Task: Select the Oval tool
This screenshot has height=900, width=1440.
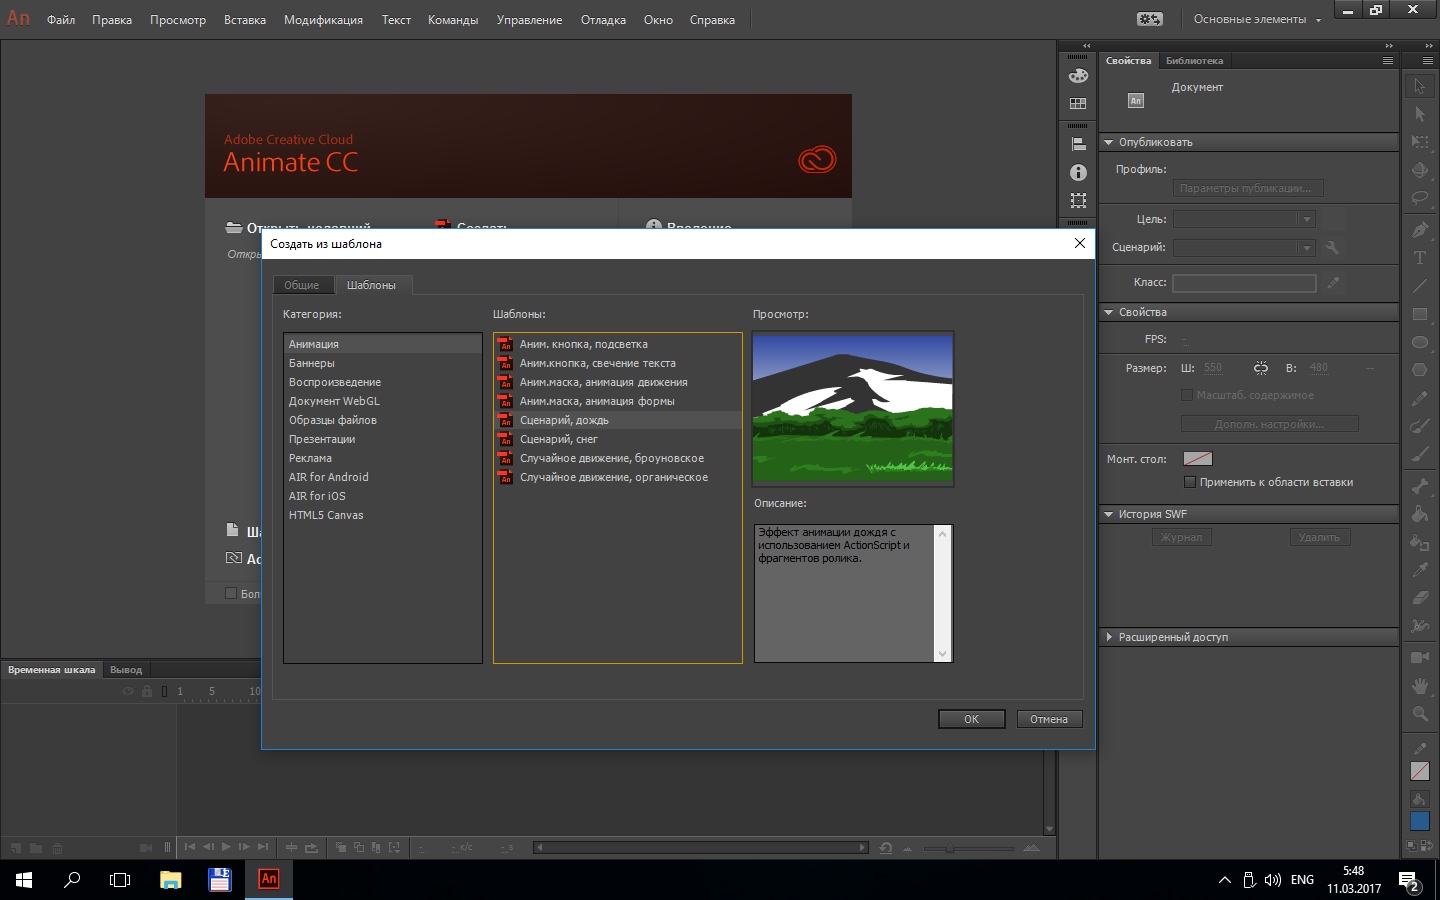Action: 1419,342
